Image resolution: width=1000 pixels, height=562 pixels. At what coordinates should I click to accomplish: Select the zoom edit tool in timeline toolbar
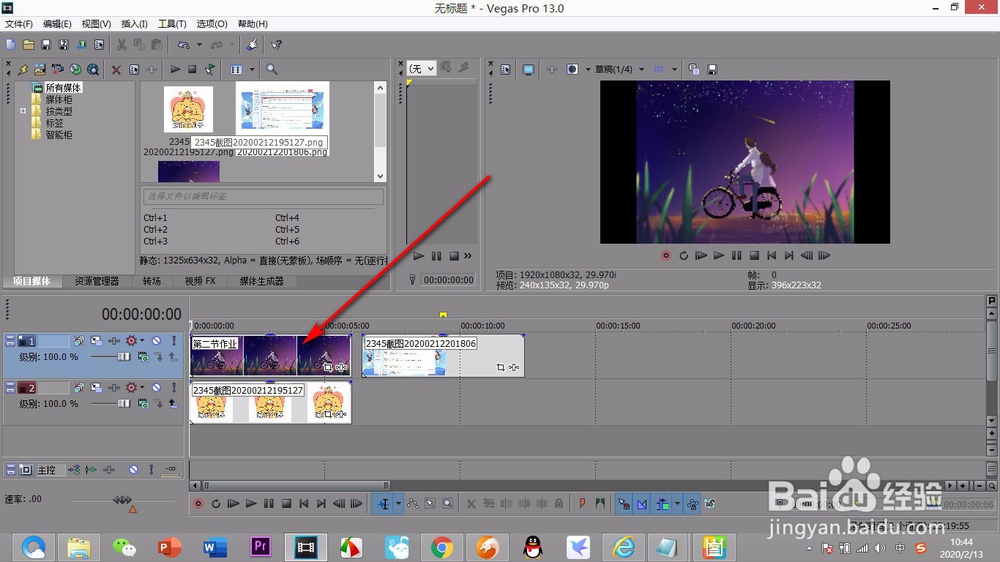[x=448, y=504]
